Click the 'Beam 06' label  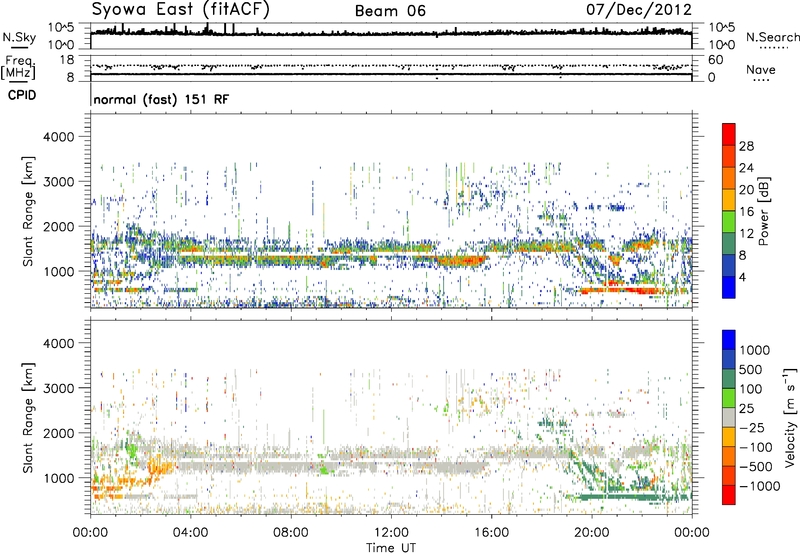tap(390, 11)
